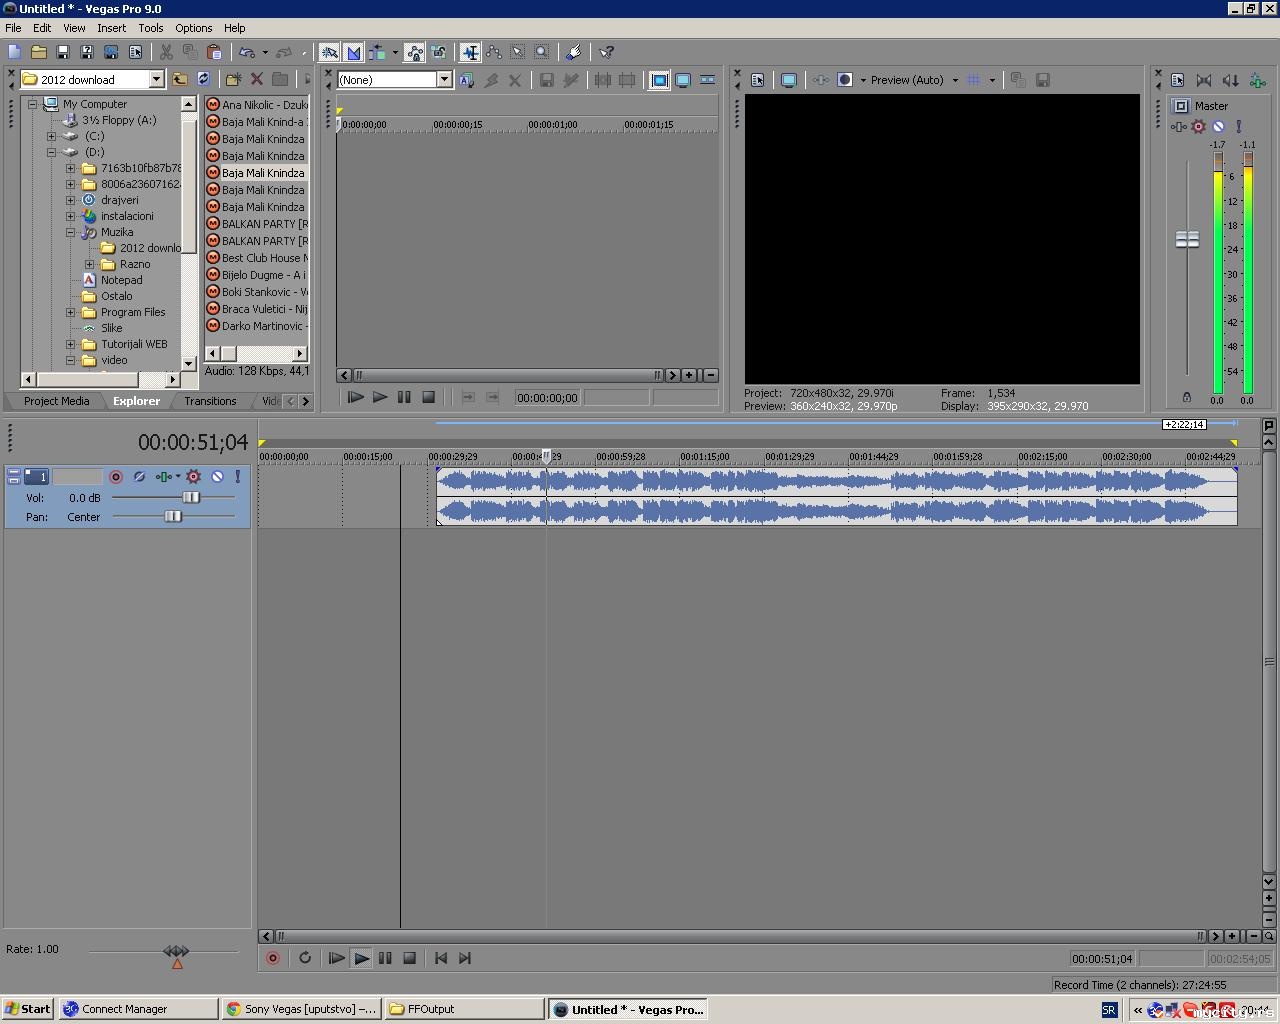The height and width of the screenshot is (1024, 1280).
Task: Refresh the Explorer file list
Action: point(204,79)
